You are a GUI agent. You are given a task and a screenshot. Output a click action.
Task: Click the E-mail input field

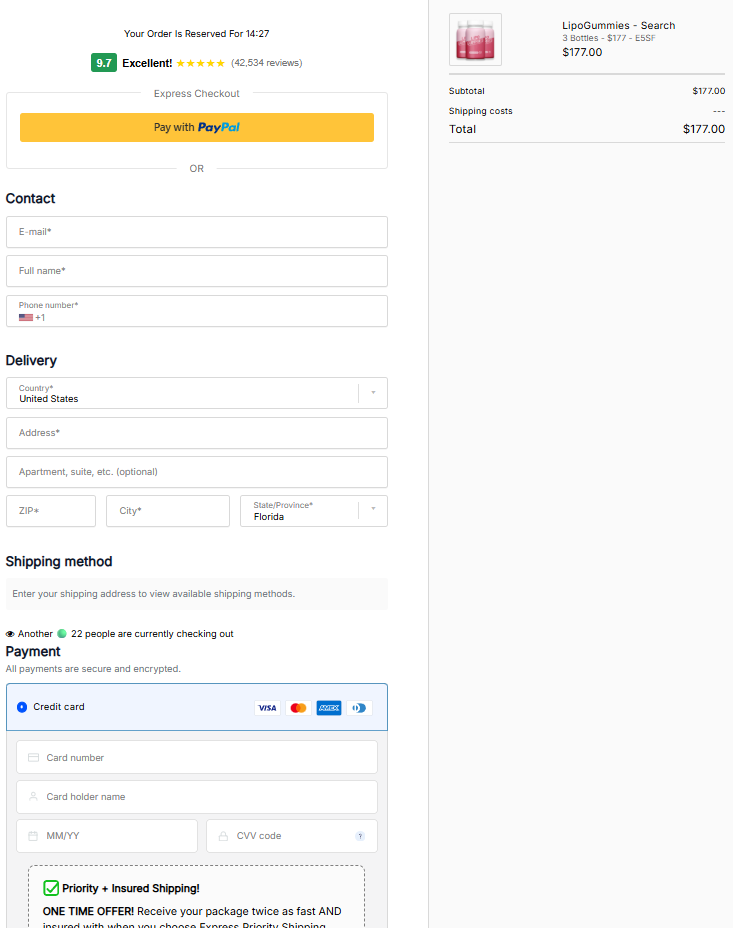pos(196,231)
